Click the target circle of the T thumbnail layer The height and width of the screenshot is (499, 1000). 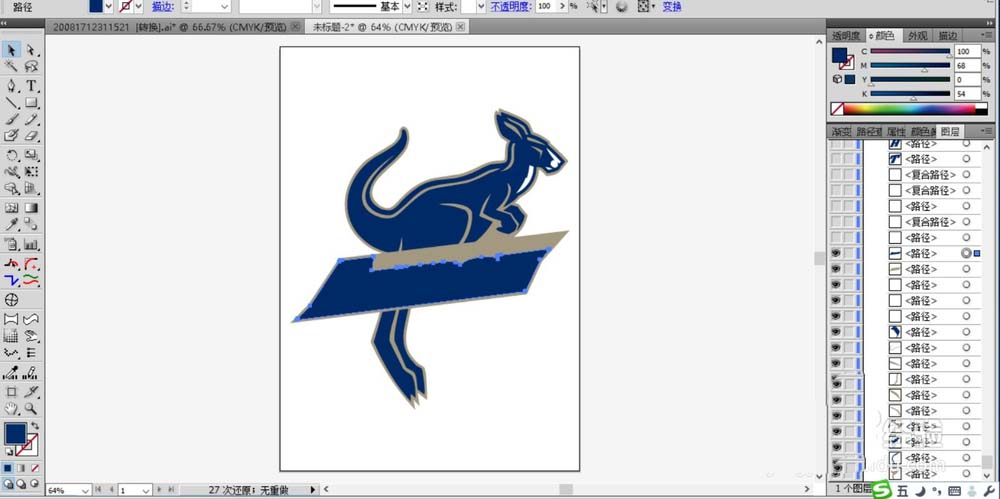[966, 159]
